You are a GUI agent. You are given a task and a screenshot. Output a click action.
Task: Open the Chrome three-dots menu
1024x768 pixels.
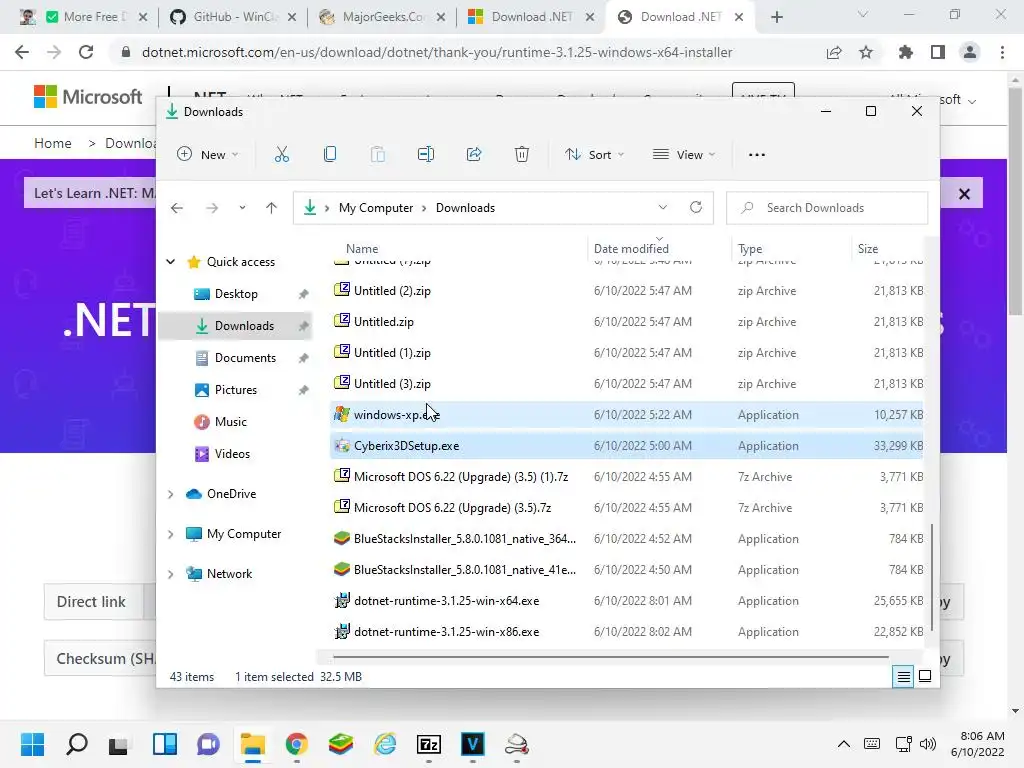tap(1002, 52)
